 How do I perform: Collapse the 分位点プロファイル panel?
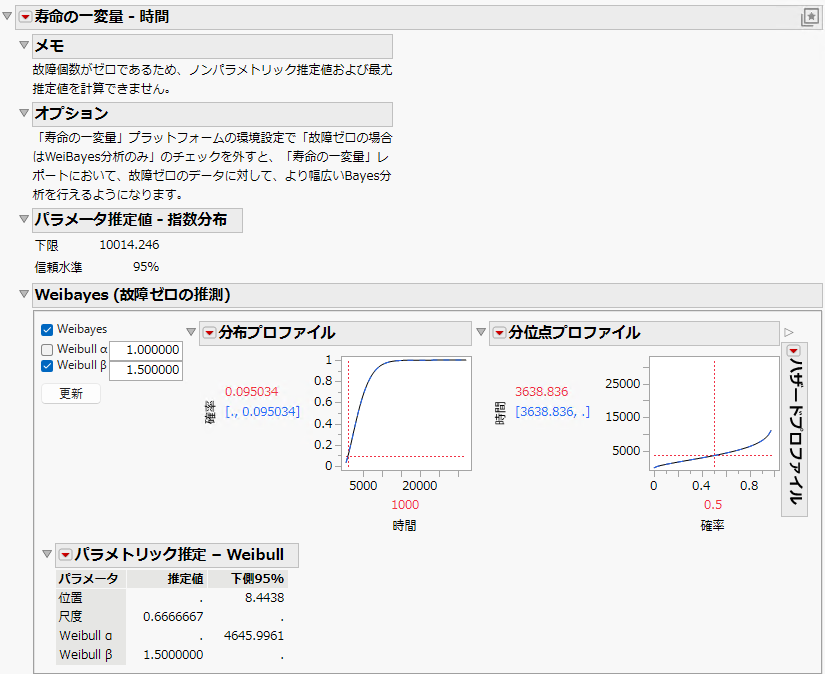point(481,332)
